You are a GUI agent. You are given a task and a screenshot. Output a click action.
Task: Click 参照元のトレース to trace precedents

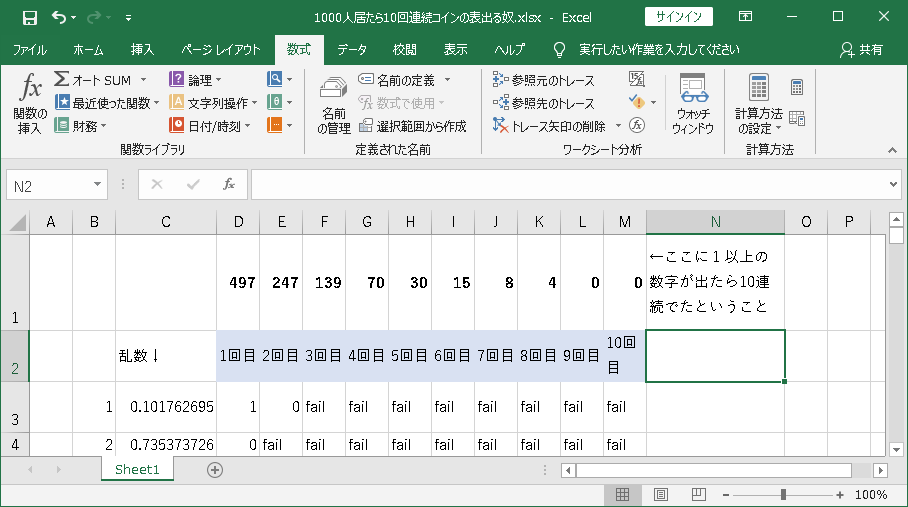pyautogui.click(x=545, y=80)
